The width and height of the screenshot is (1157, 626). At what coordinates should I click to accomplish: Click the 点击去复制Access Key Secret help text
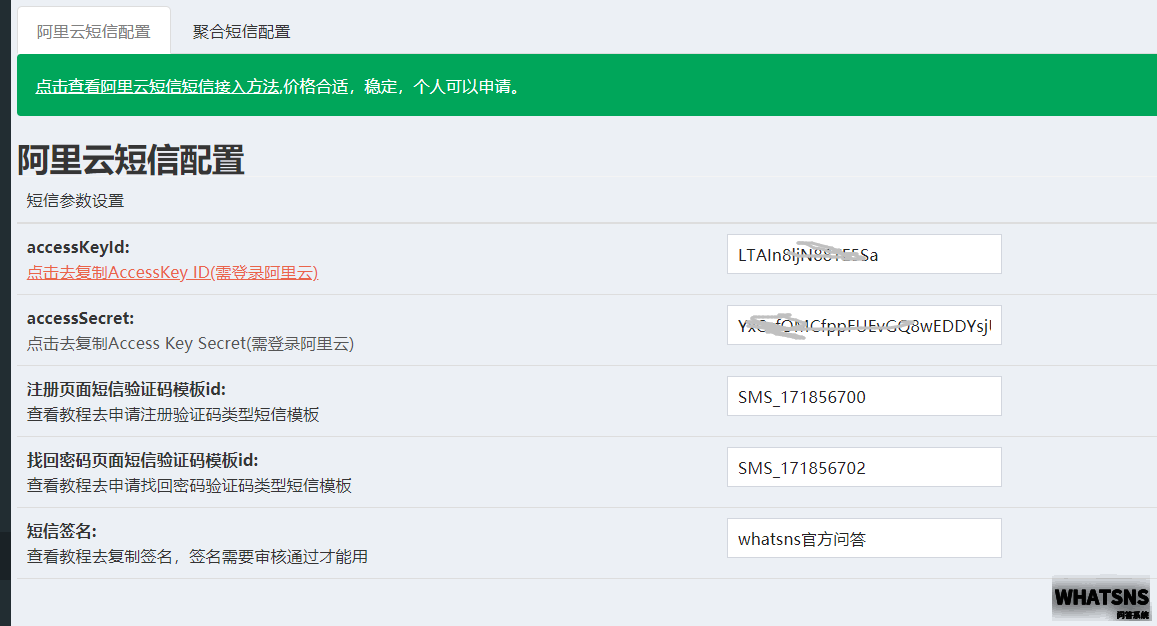click(x=190, y=343)
